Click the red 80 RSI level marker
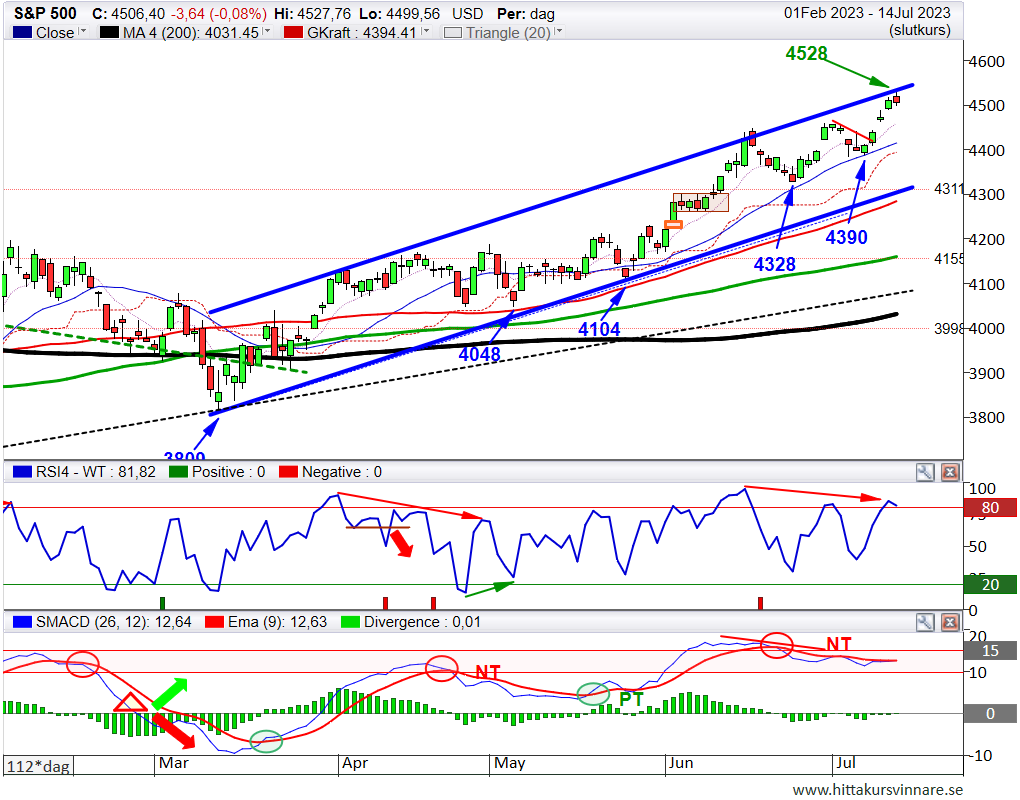The width and height of the screenshot is (1020, 800). tap(989, 507)
